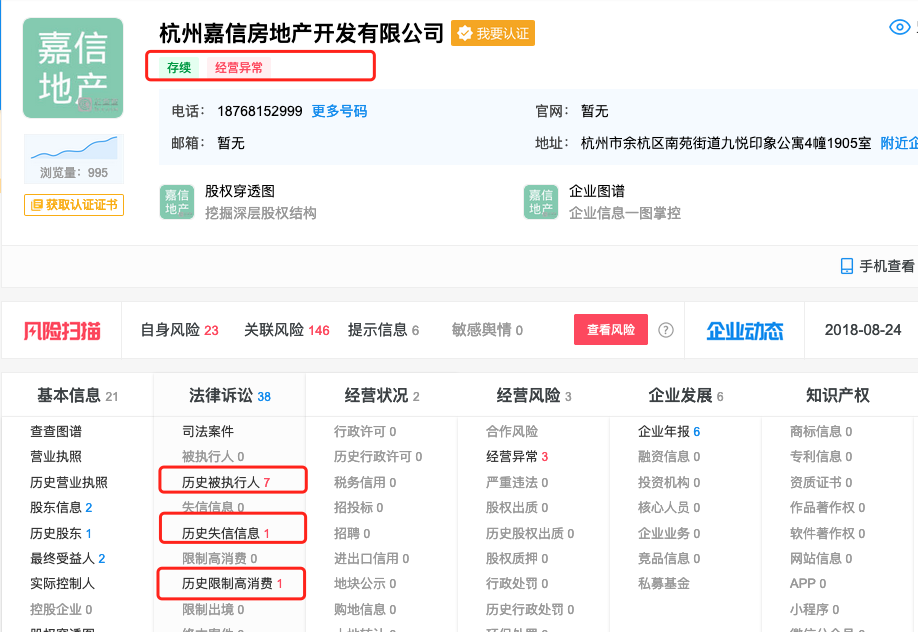Image resolution: width=918 pixels, height=632 pixels.
Task: Click the 行政许可 0 entry
Action: click(x=365, y=432)
